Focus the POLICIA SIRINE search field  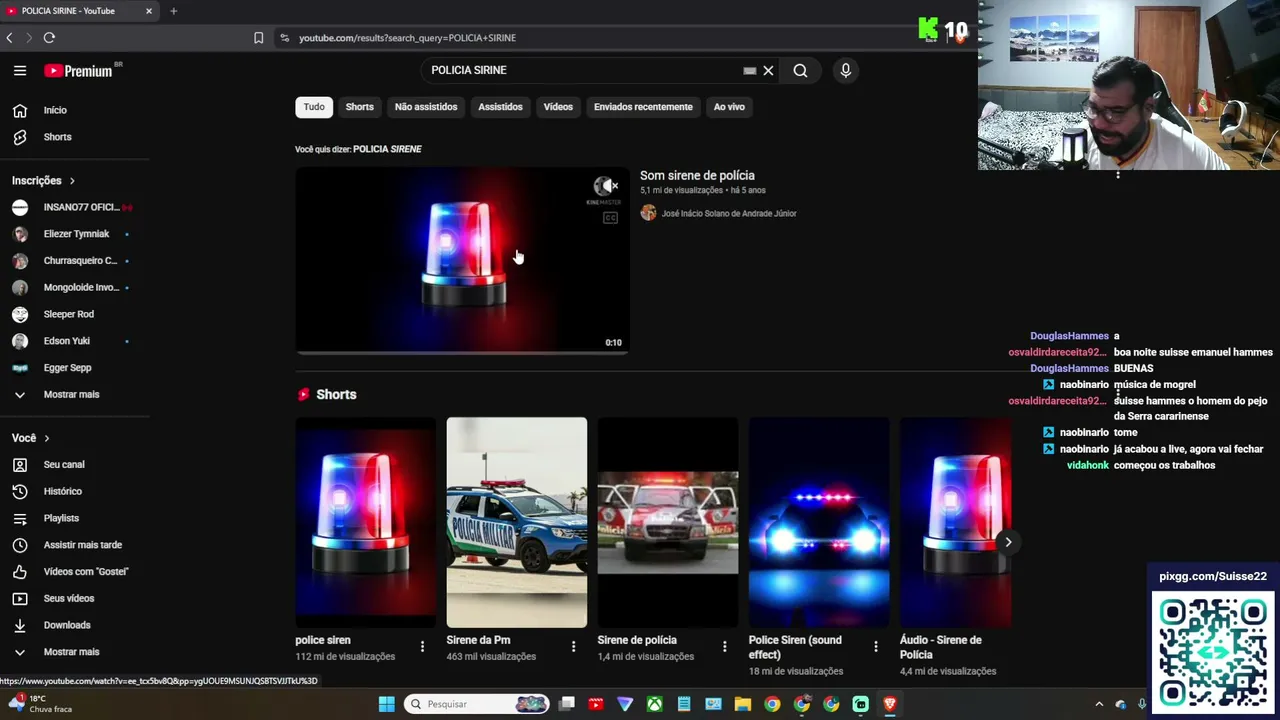(x=585, y=70)
